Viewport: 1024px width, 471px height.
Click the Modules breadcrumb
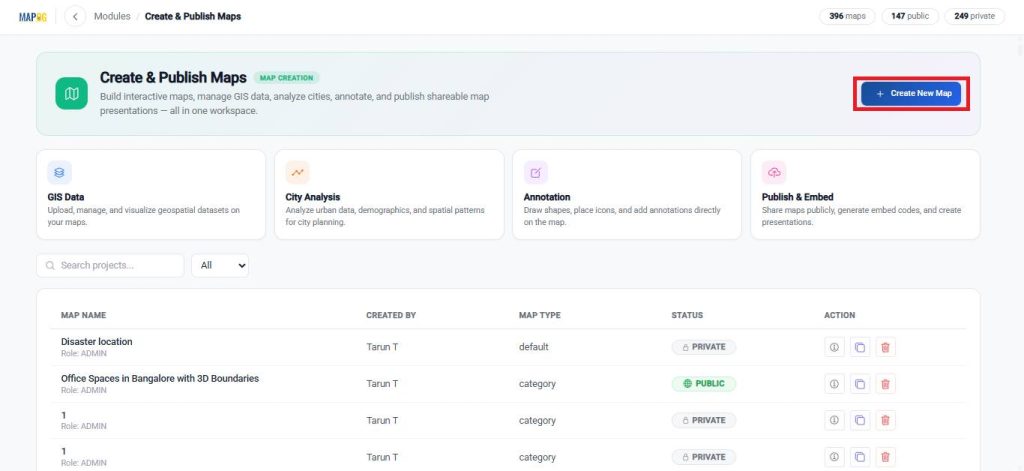click(x=112, y=16)
